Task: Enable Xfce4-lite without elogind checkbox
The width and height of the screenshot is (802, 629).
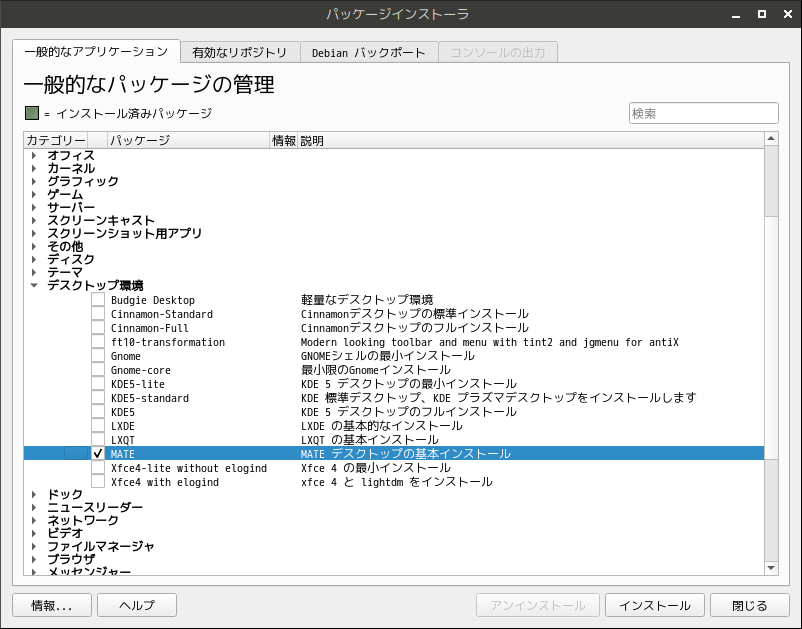Action: click(x=98, y=468)
